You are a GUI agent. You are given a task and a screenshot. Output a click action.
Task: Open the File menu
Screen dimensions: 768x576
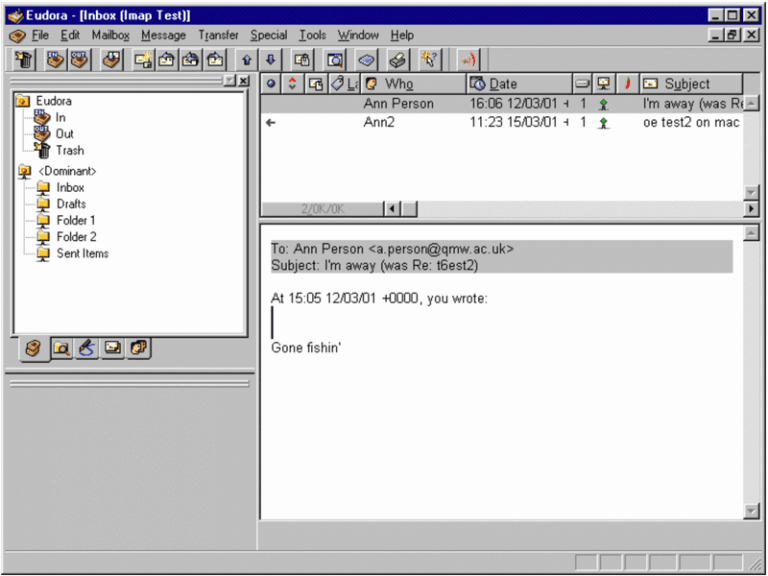40,35
